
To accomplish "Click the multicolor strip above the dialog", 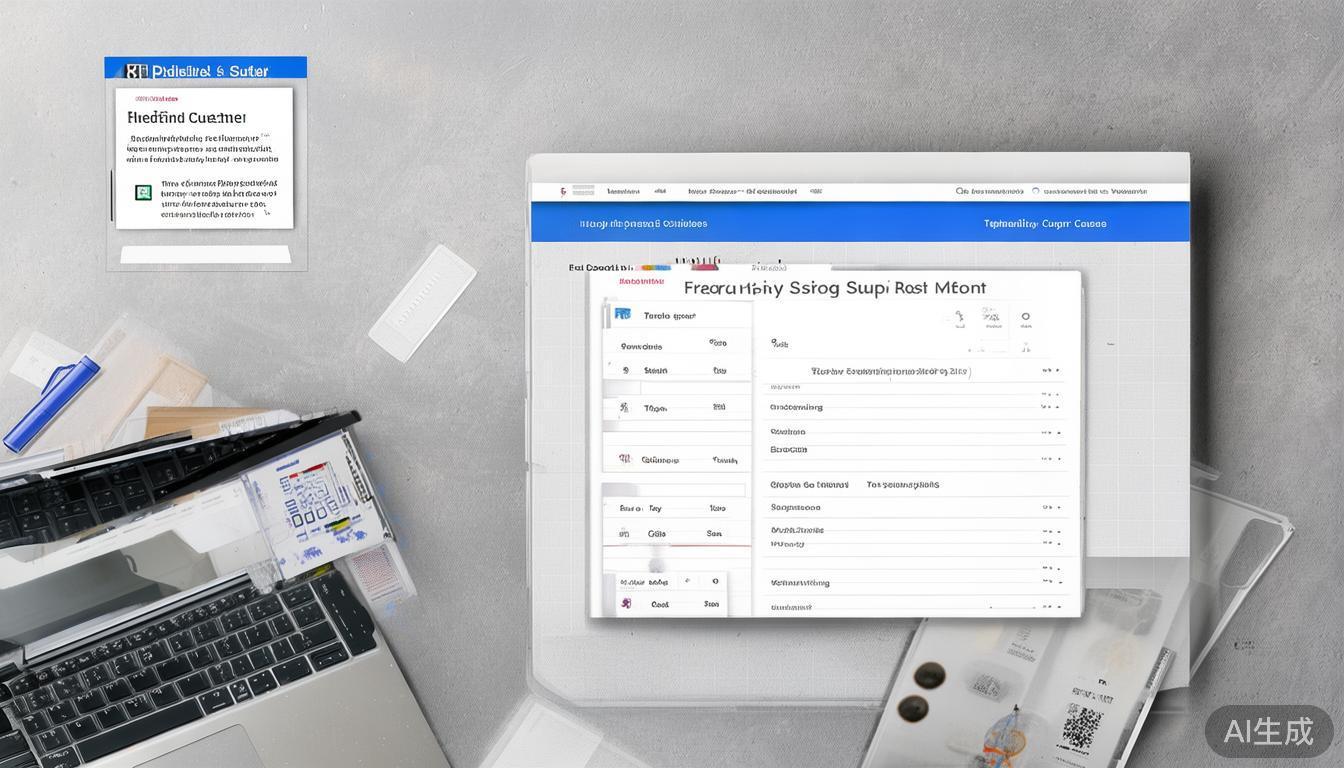I will tap(655, 267).
